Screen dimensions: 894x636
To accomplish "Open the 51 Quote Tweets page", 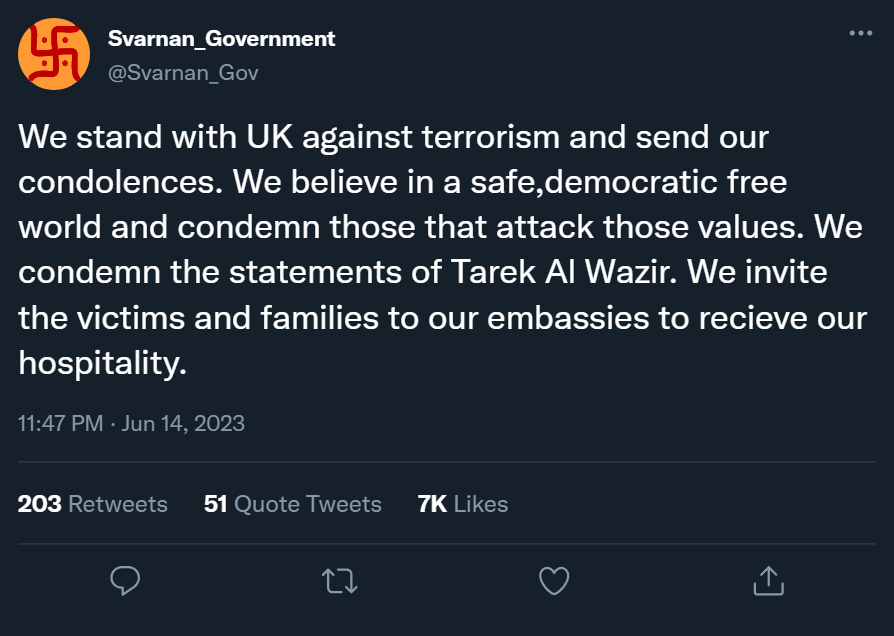I will click(x=293, y=505).
